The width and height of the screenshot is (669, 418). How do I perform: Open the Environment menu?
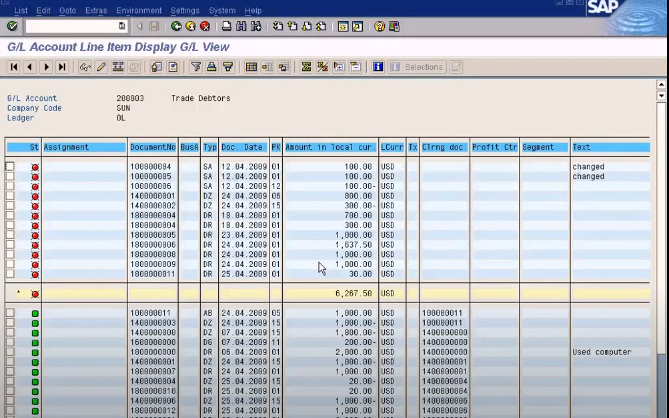[x=139, y=10]
